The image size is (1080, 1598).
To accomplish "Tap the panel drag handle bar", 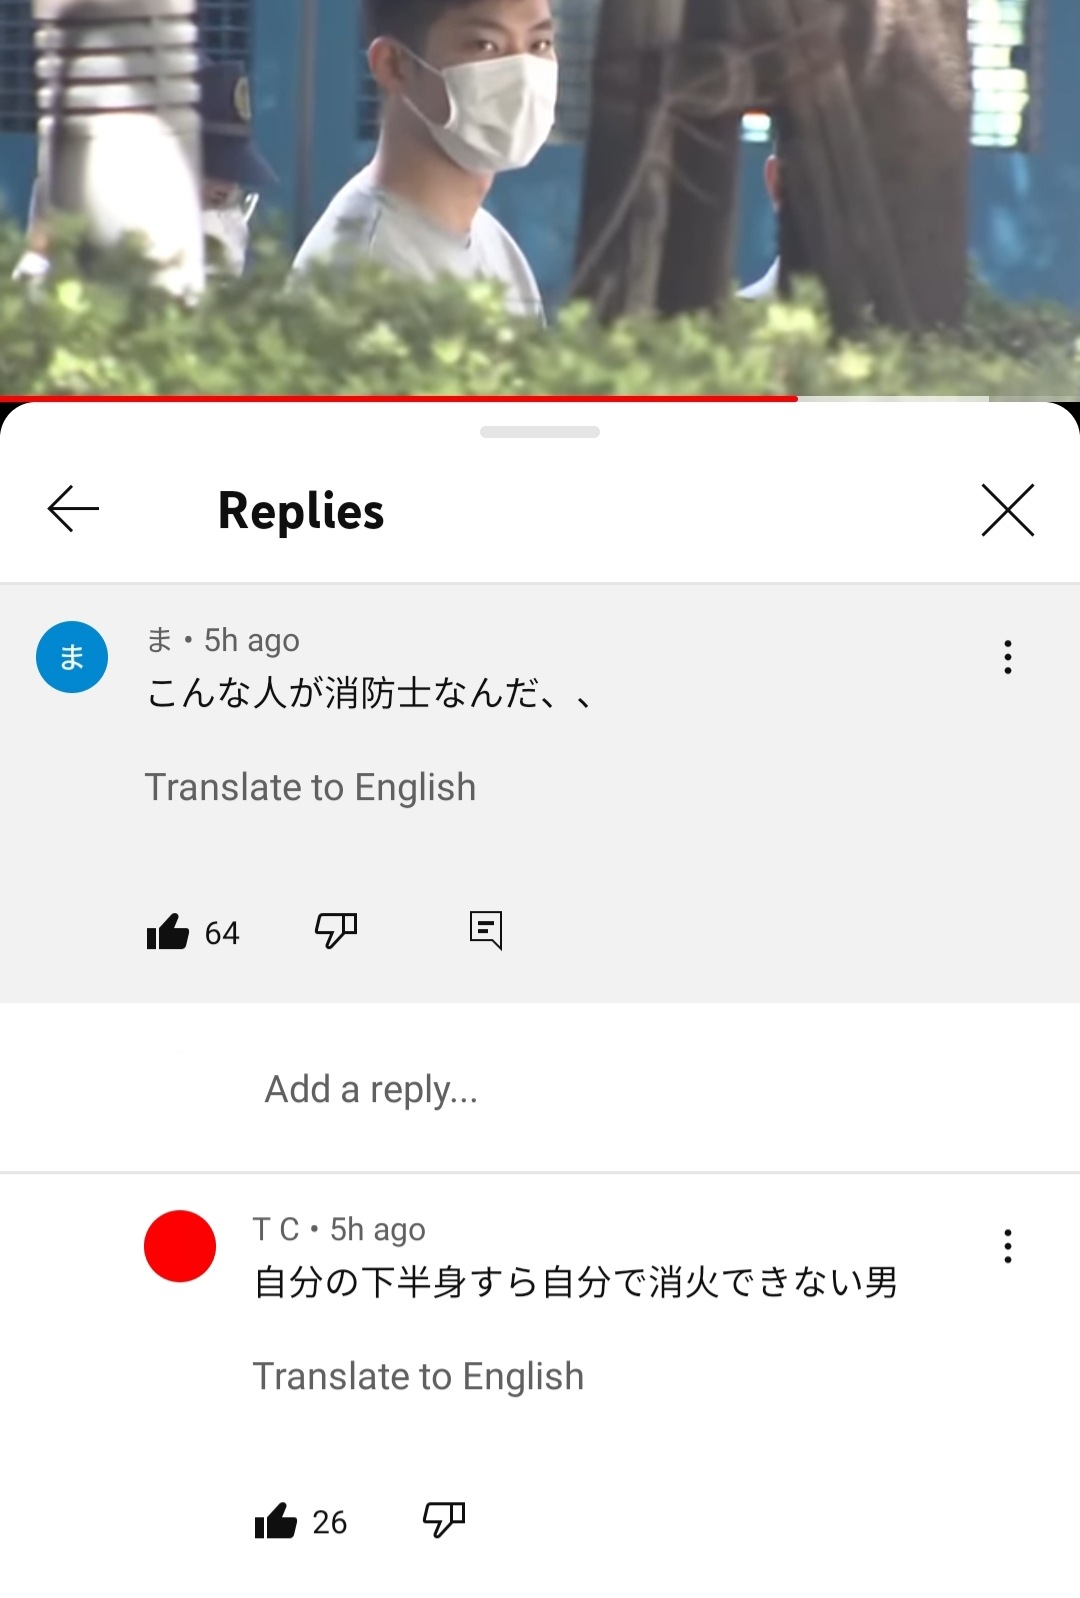I will [540, 432].
